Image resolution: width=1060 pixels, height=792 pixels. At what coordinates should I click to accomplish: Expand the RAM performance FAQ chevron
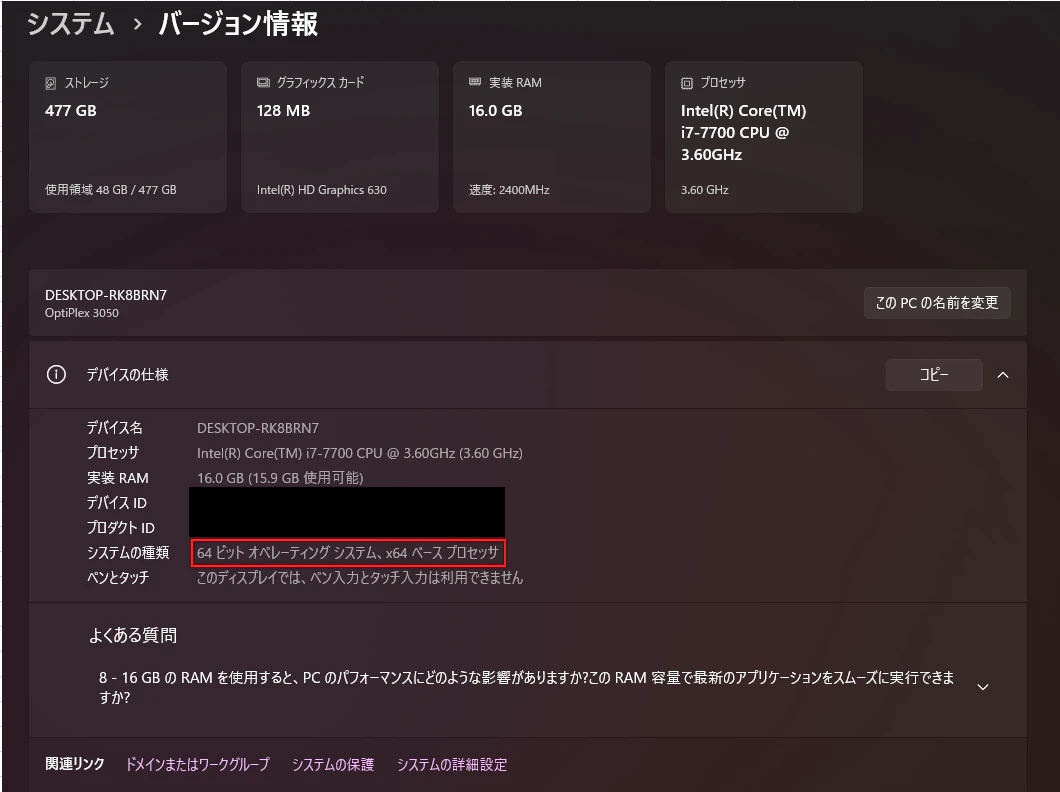pos(984,687)
